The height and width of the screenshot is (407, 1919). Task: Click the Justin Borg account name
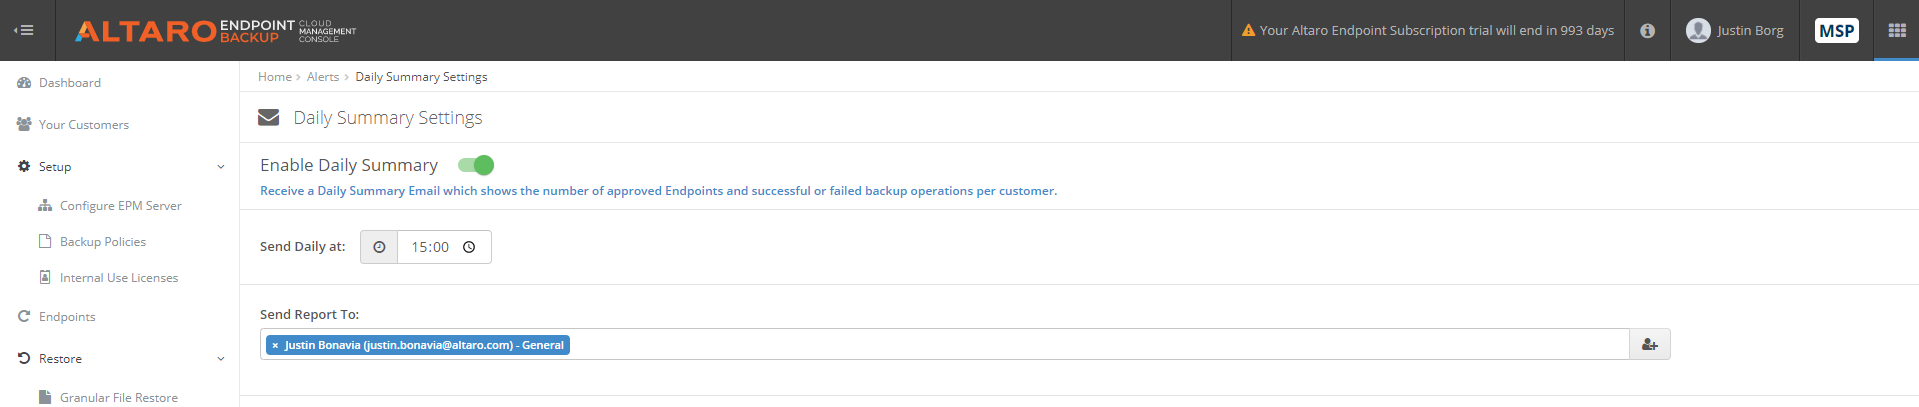(1750, 31)
